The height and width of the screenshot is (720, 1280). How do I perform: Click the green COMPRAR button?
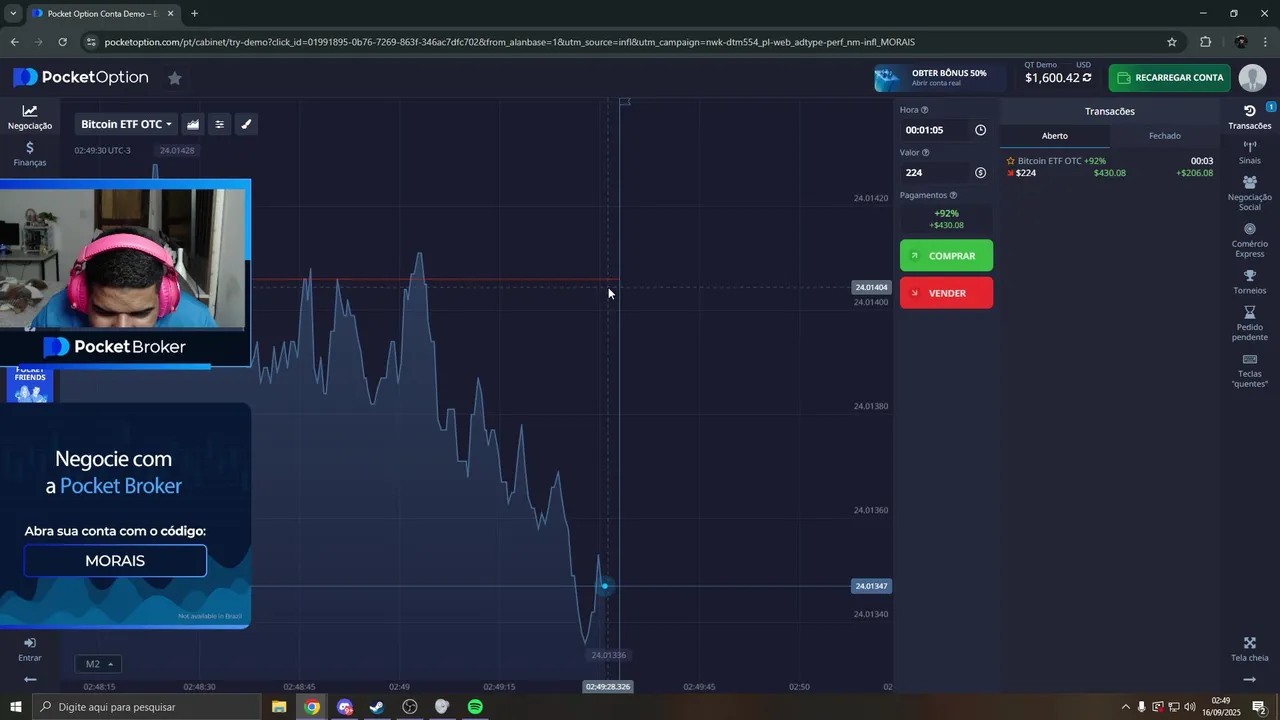coord(946,256)
